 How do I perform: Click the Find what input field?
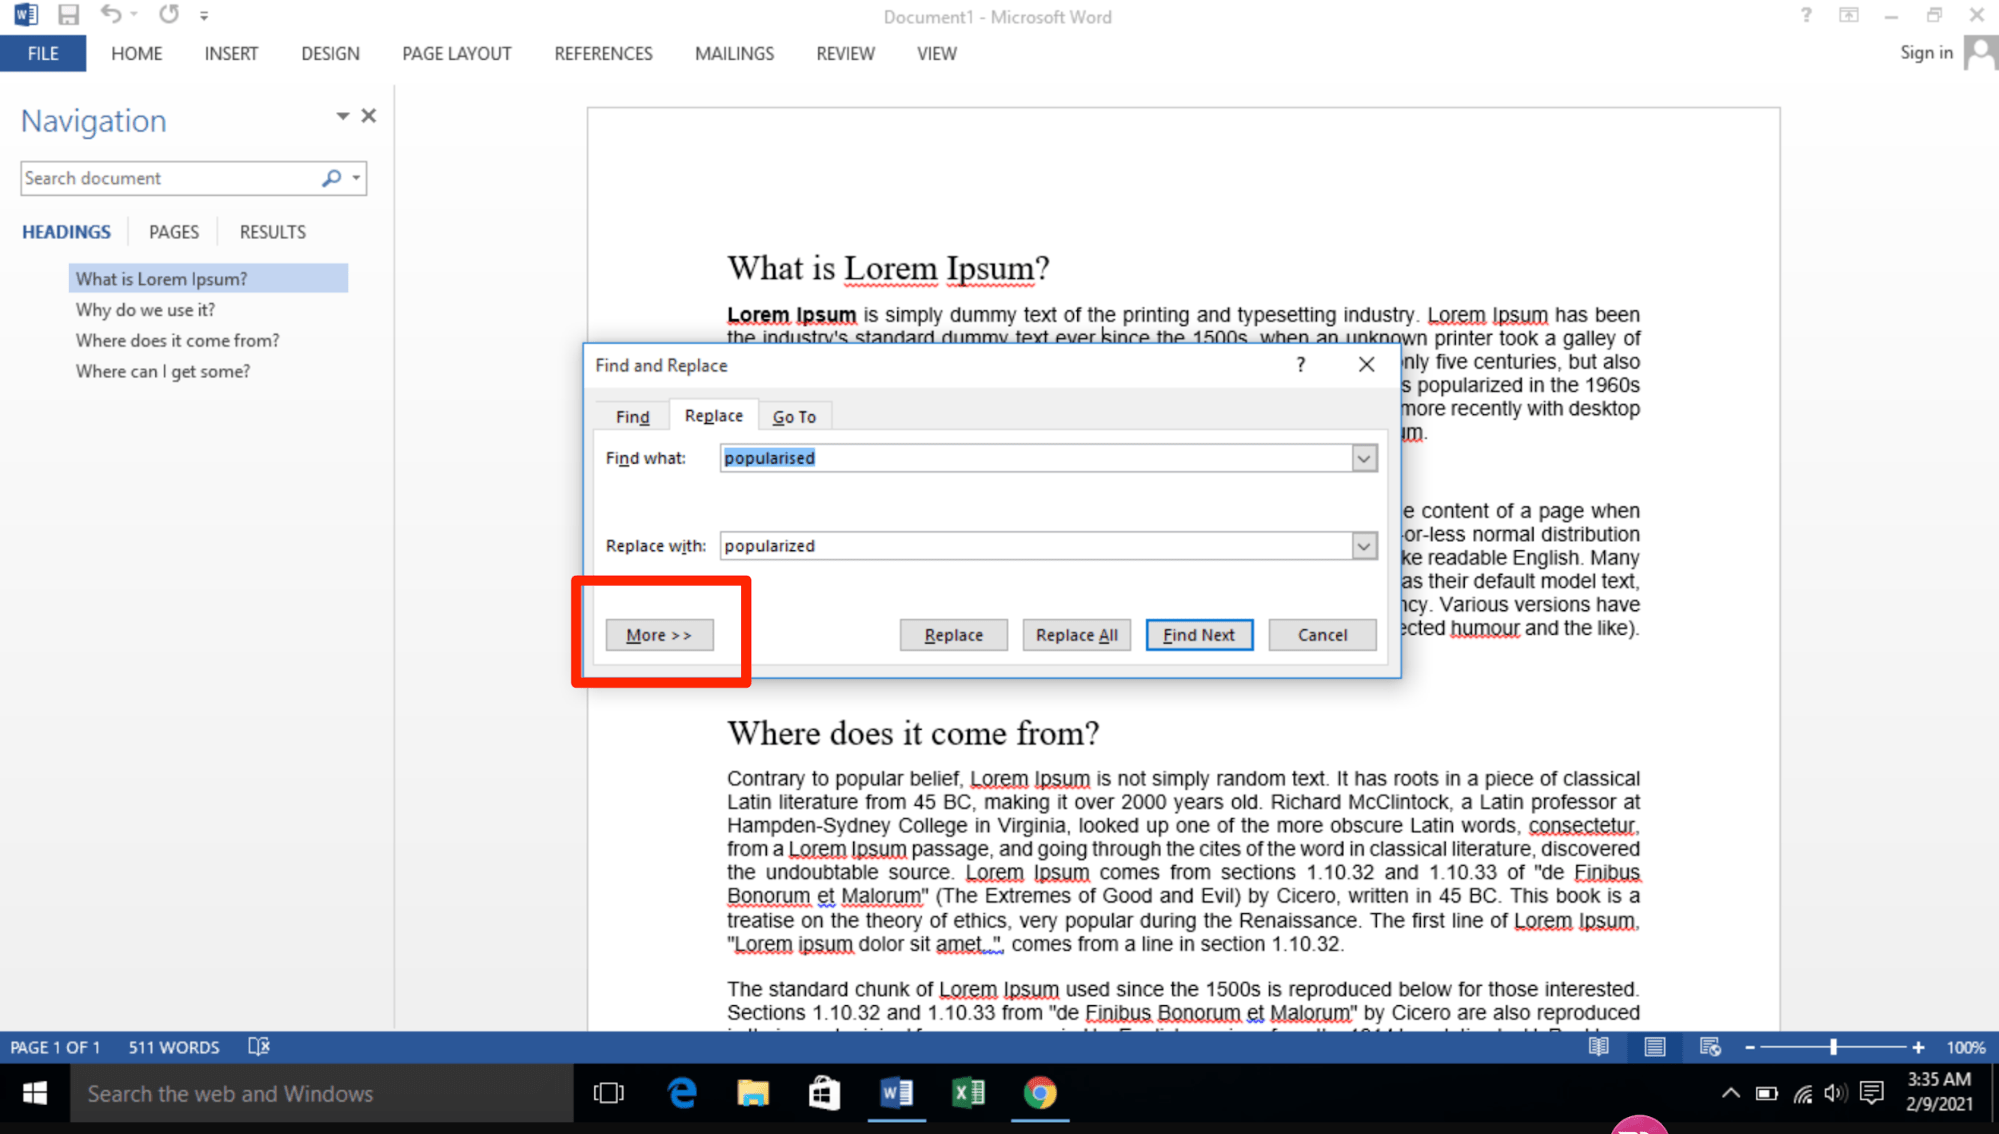tap(1037, 457)
